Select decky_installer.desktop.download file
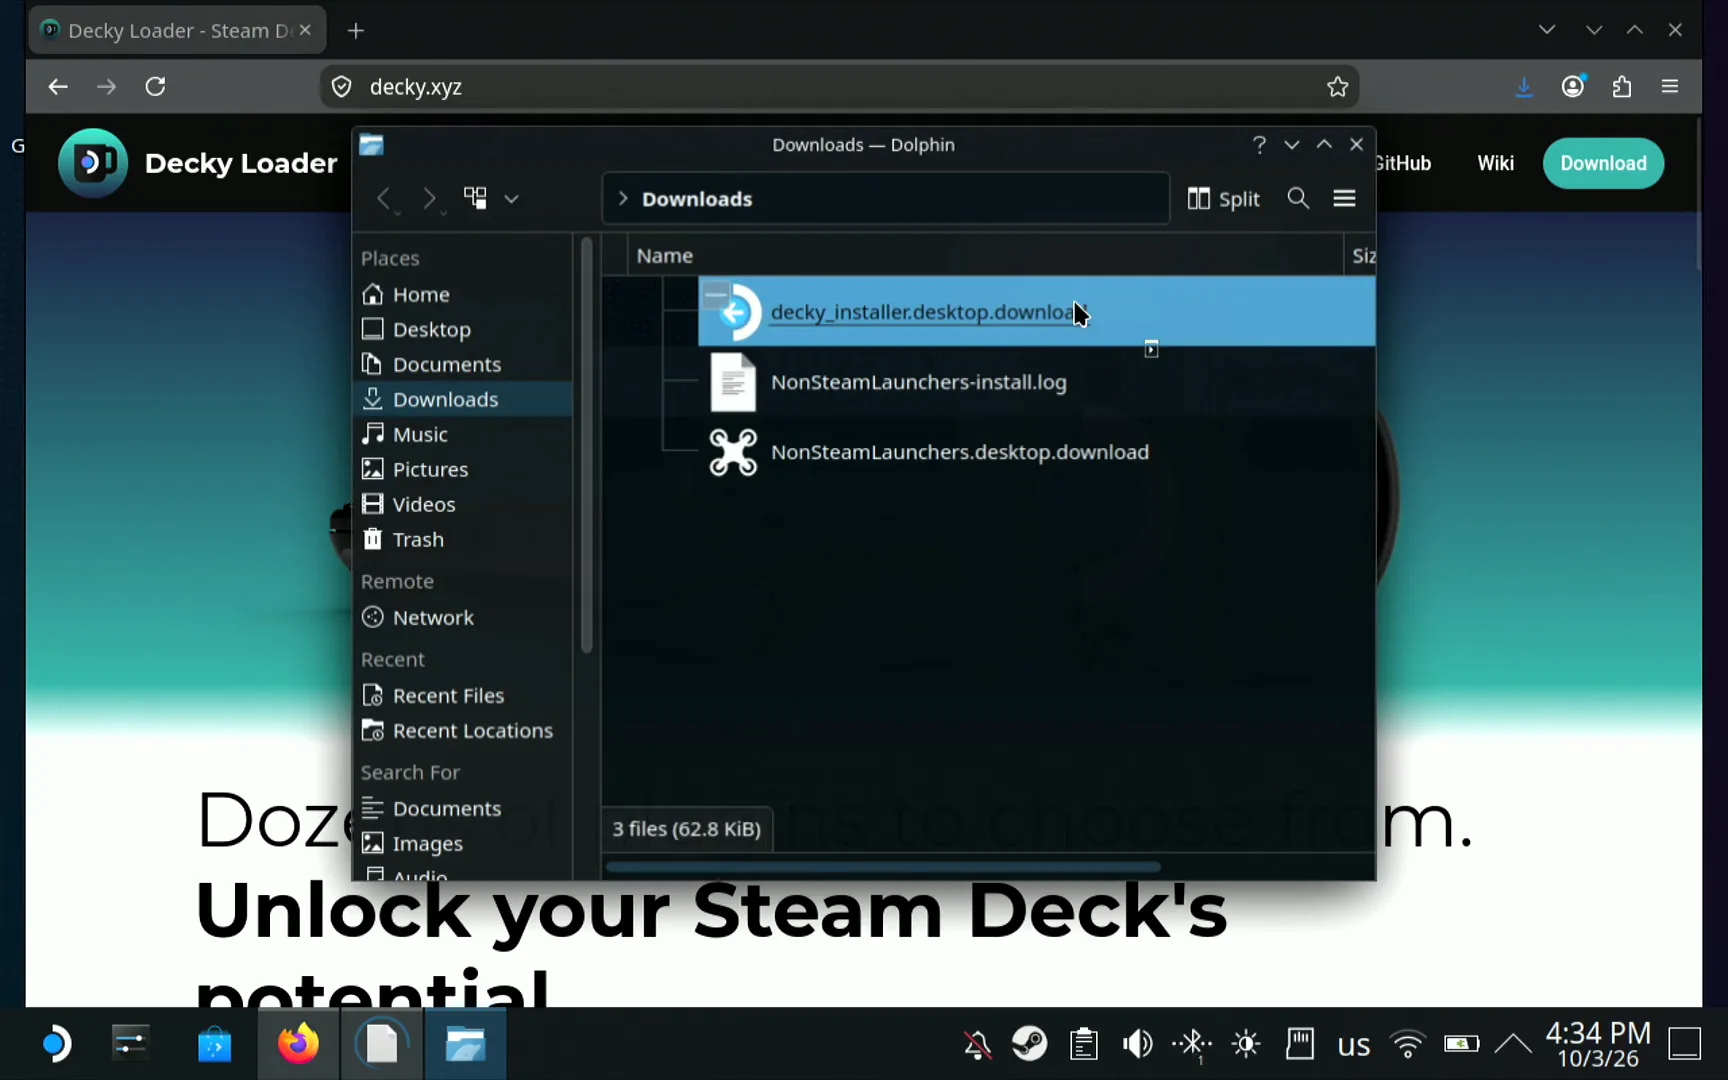 pos(1036,312)
